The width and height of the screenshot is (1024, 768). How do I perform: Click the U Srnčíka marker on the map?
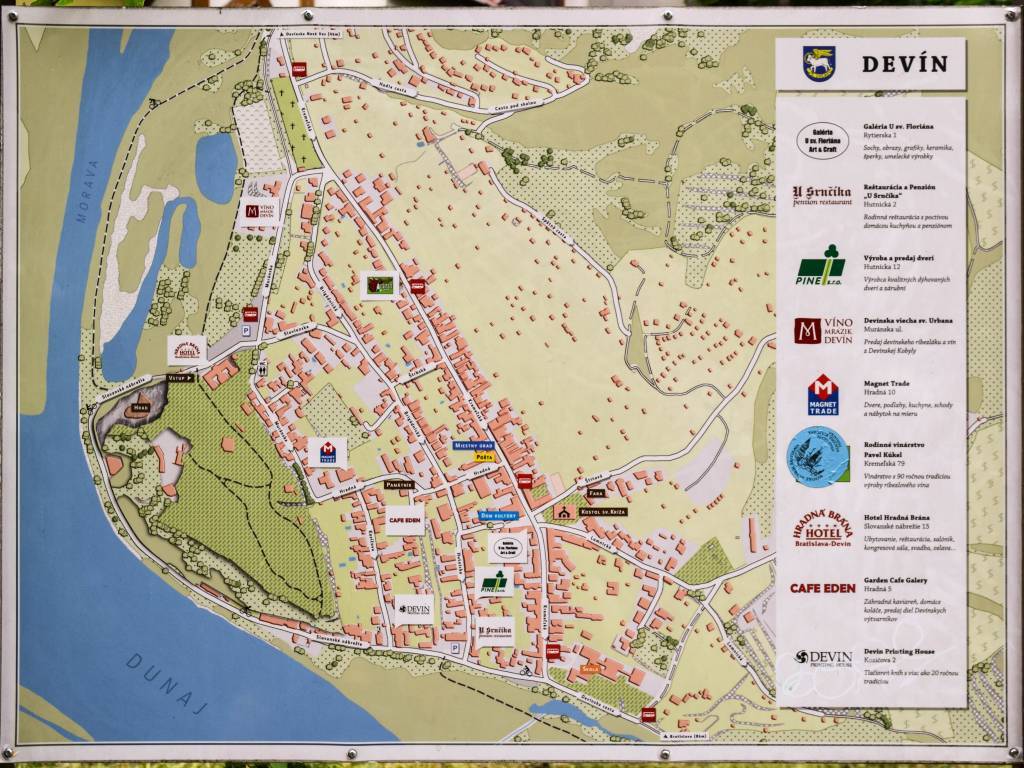coord(494,631)
